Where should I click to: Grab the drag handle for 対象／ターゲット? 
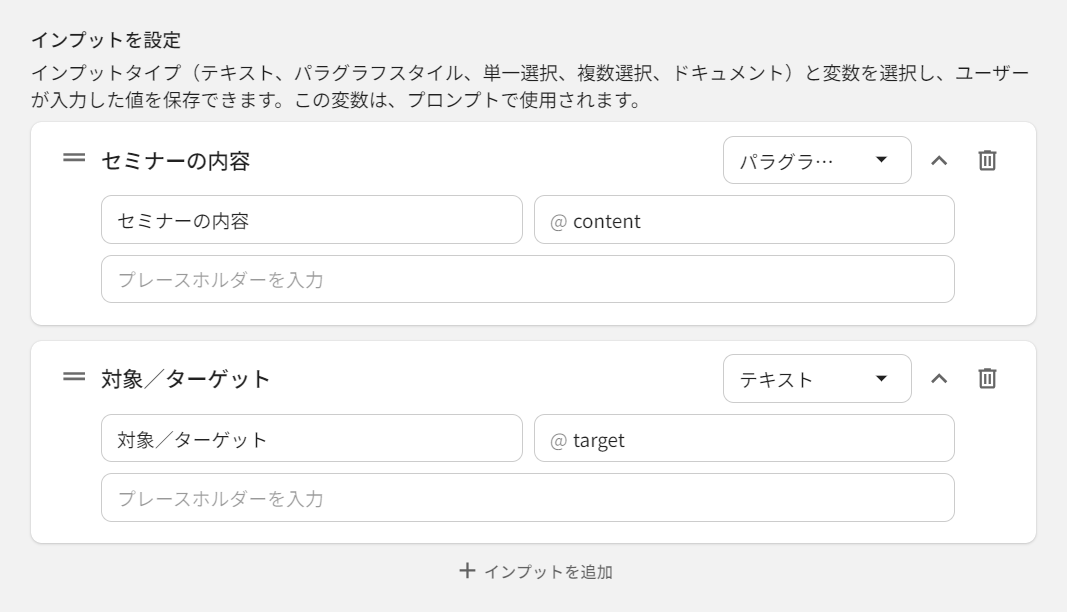click(74, 377)
